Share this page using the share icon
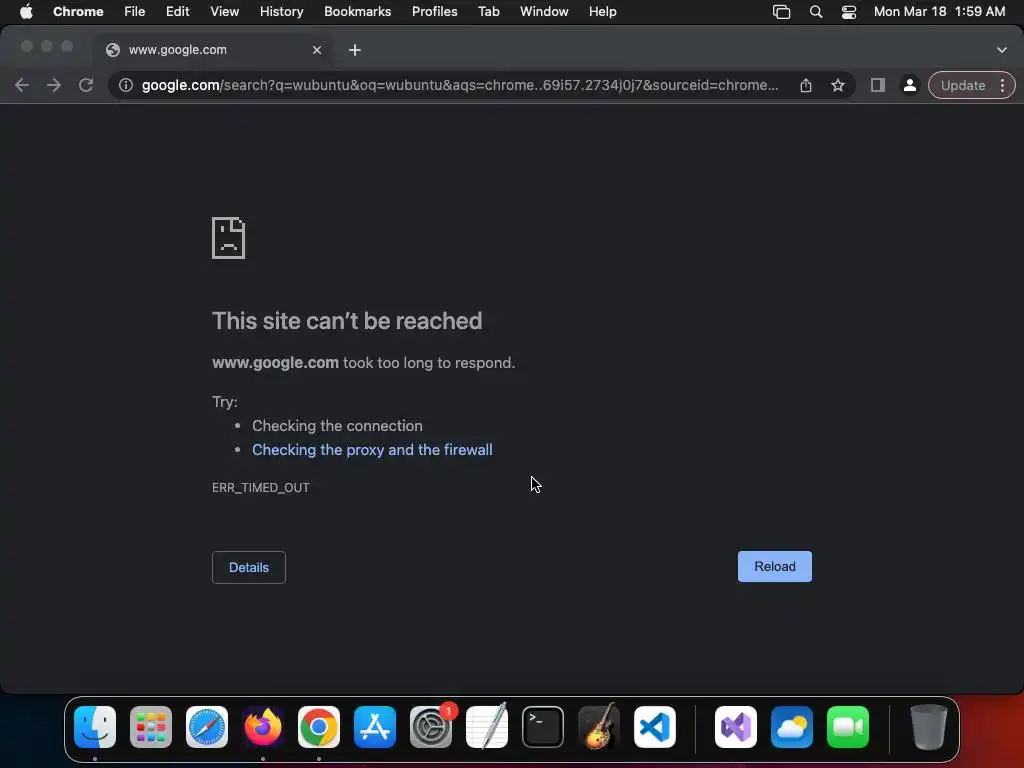 tap(806, 86)
